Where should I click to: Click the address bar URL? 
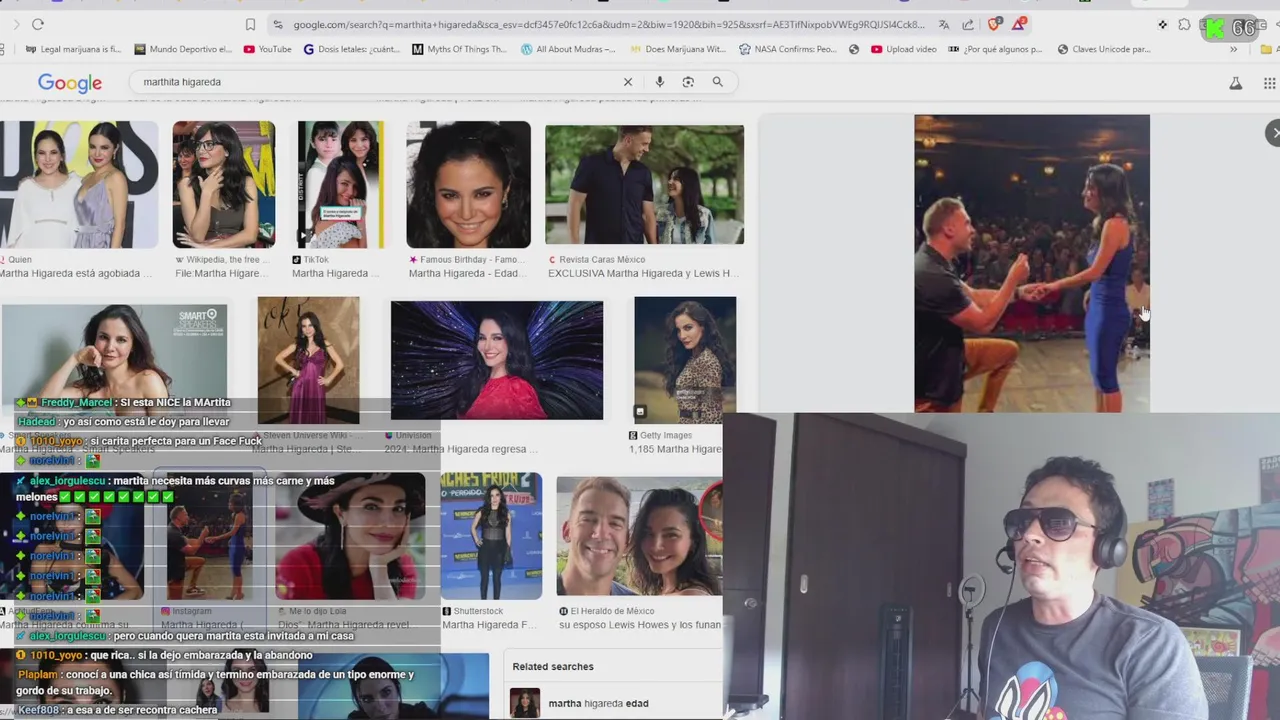click(x=609, y=24)
